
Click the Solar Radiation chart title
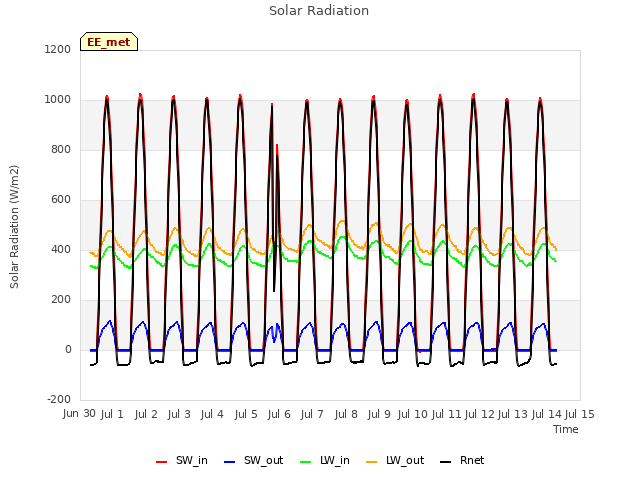tap(319, 11)
